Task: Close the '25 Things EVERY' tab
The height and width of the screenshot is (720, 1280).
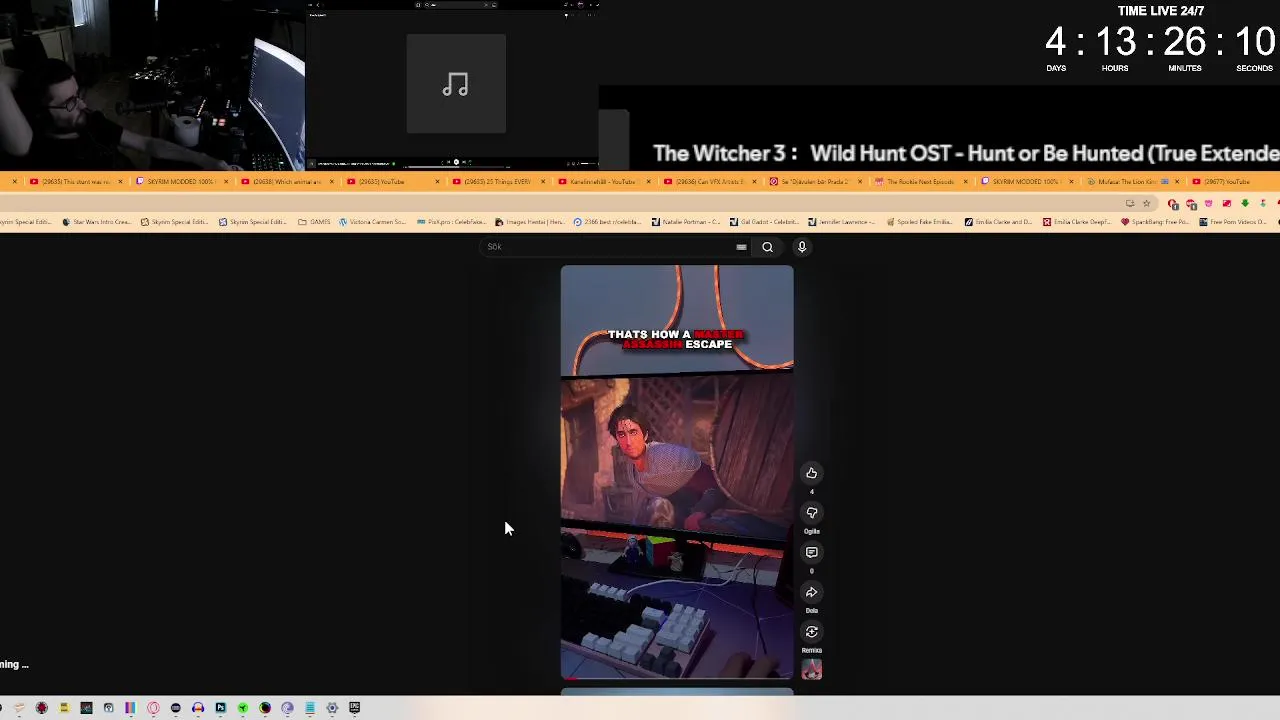Action: pos(543,182)
